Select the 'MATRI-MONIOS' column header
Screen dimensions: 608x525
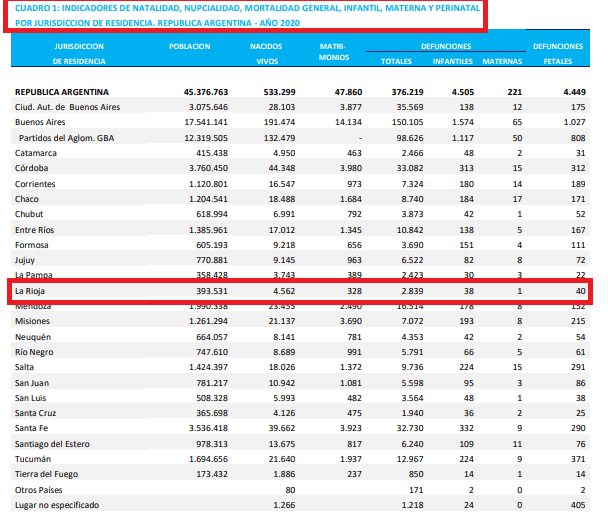[x=333, y=52]
